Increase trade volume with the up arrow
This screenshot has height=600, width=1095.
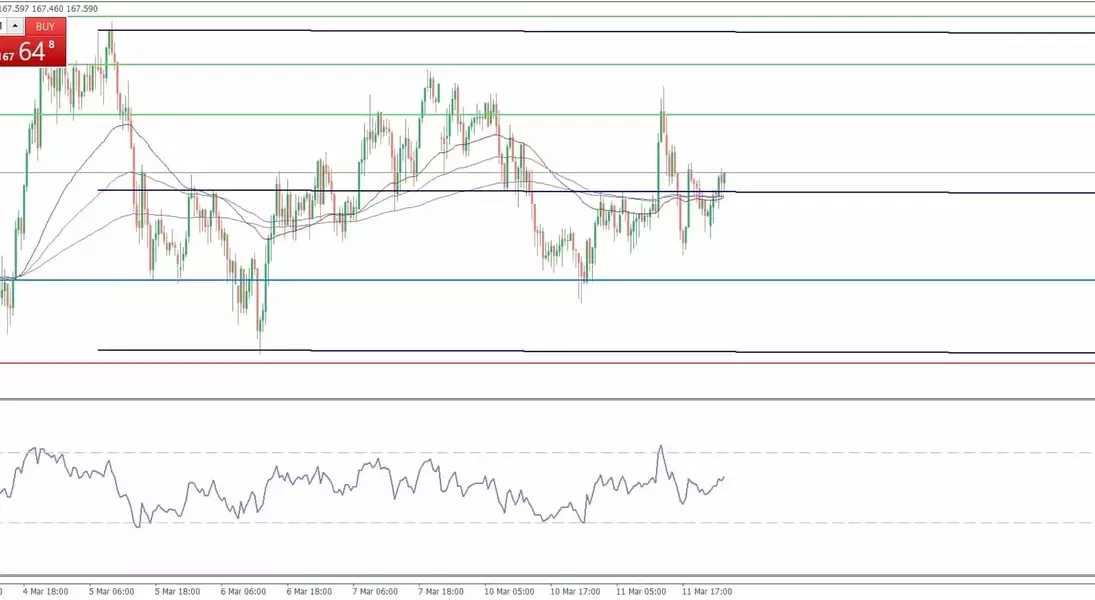pos(15,27)
